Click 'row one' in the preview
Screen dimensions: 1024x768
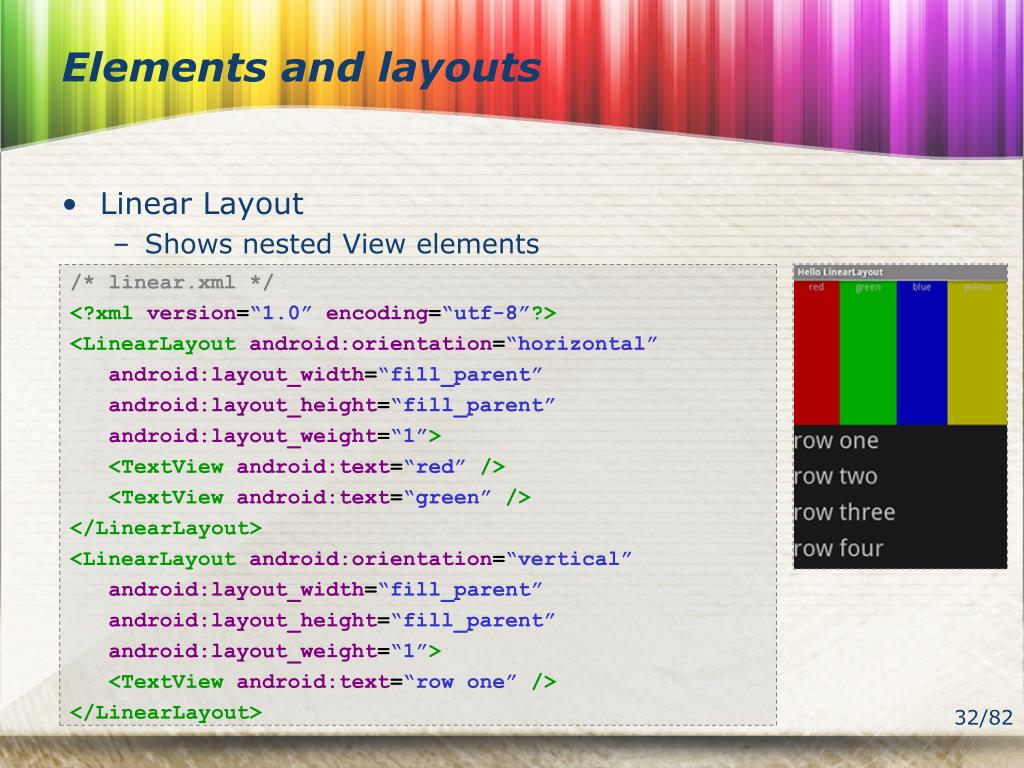coord(836,441)
